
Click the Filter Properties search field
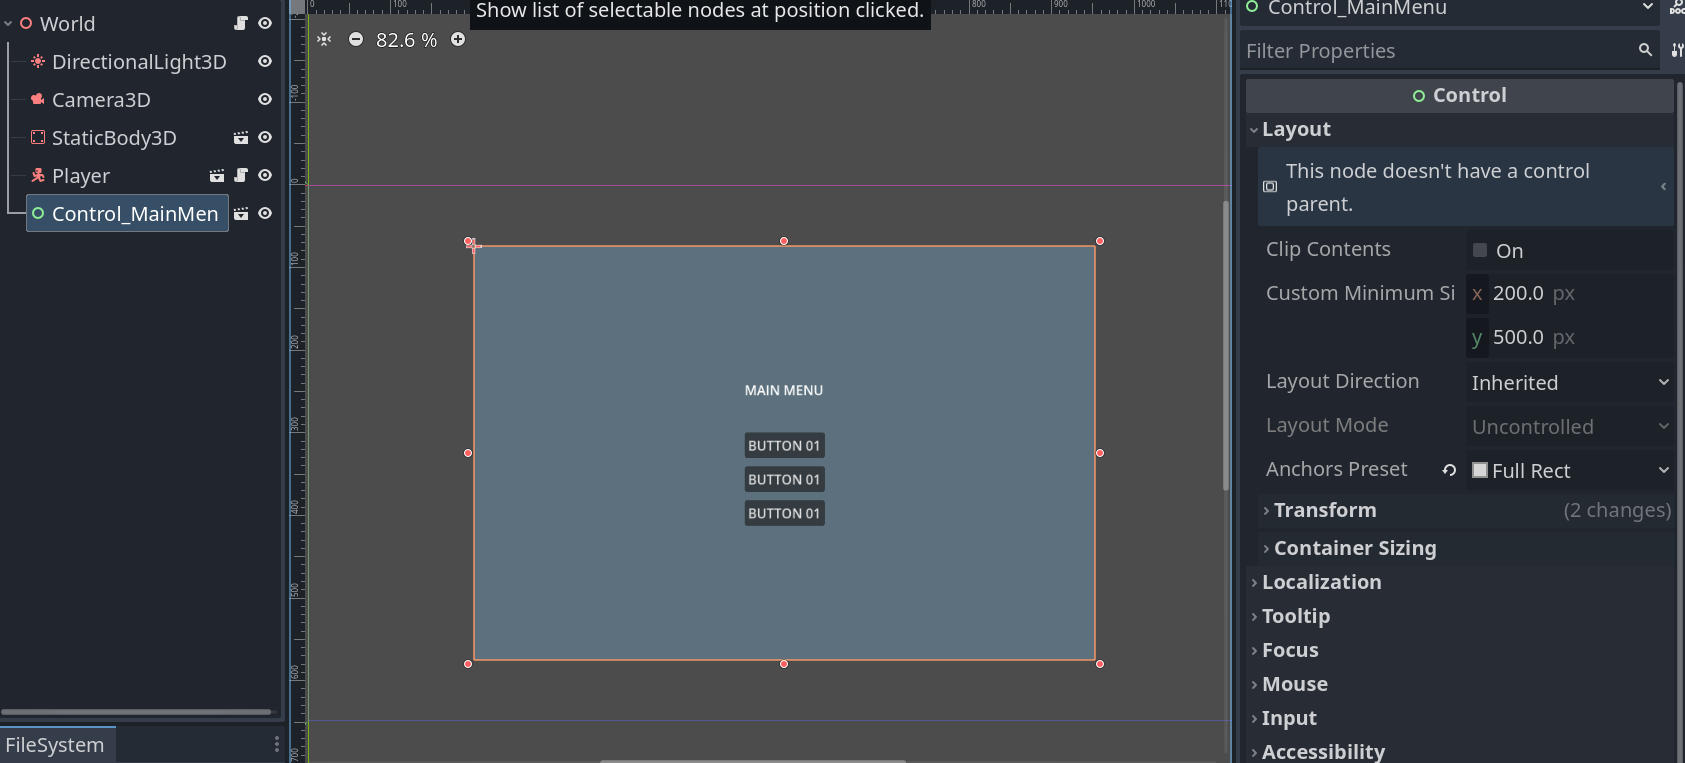click(1436, 51)
